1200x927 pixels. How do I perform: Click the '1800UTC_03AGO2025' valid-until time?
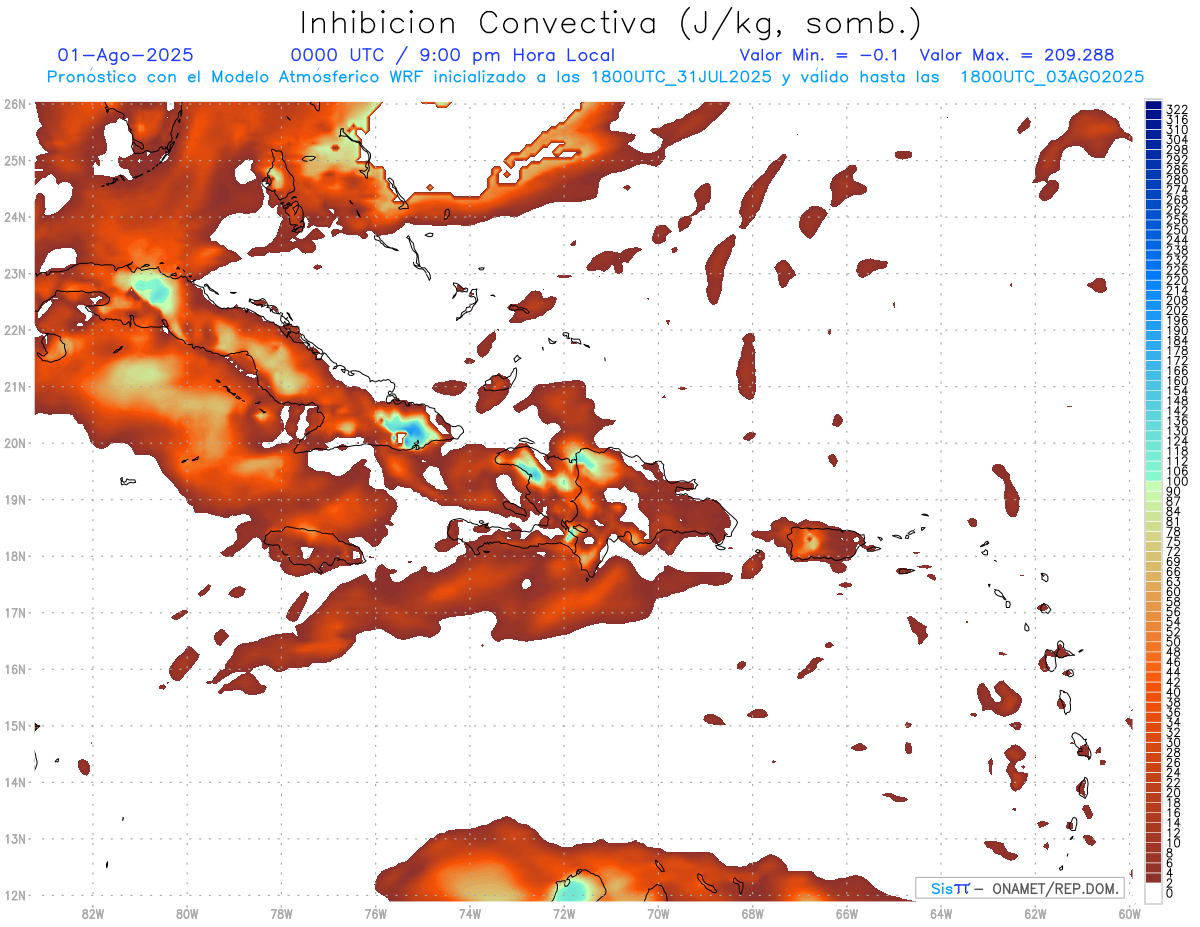point(1053,77)
